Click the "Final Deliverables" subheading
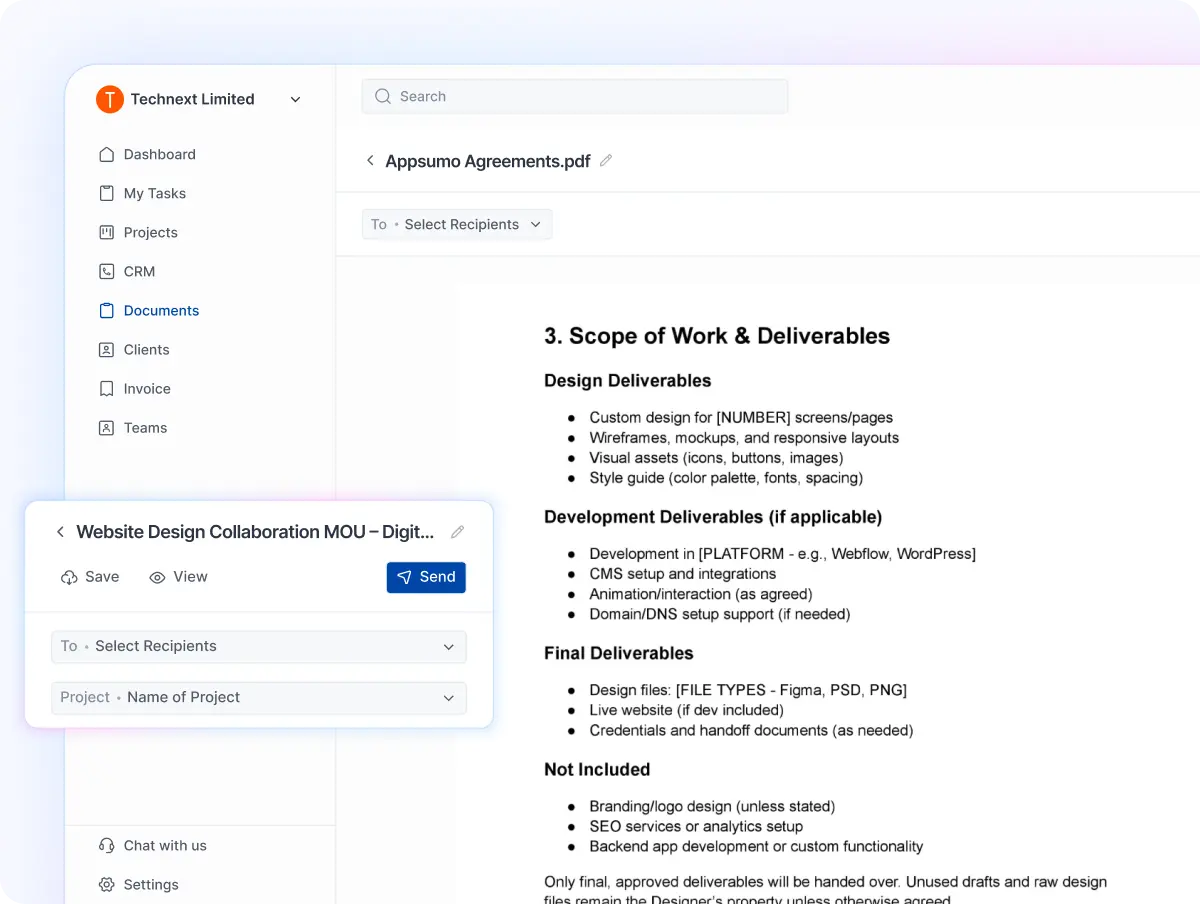Image resolution: width=1200 pixels, height=904 pixels. (619, 653)
